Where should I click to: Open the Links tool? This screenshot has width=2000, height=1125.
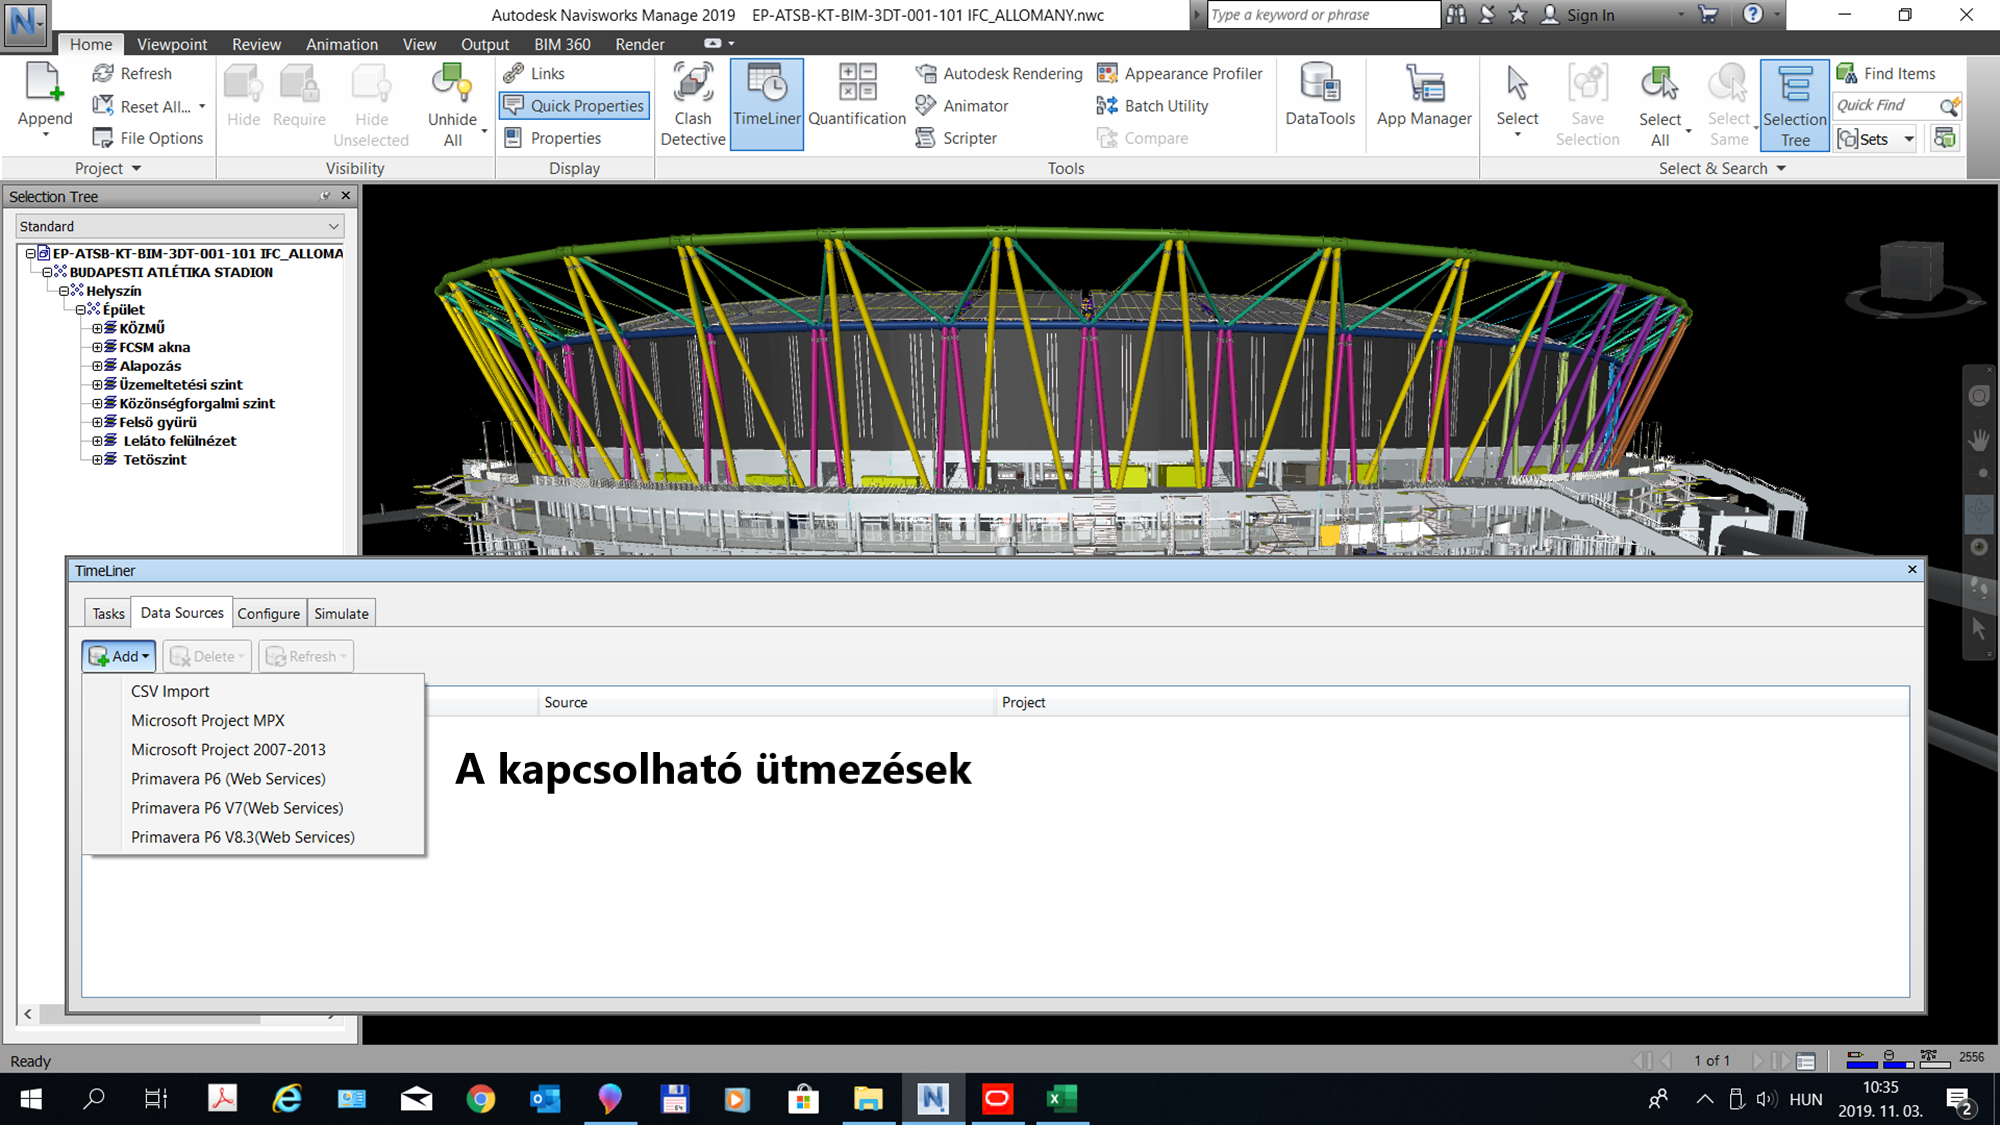coord(535,73)
